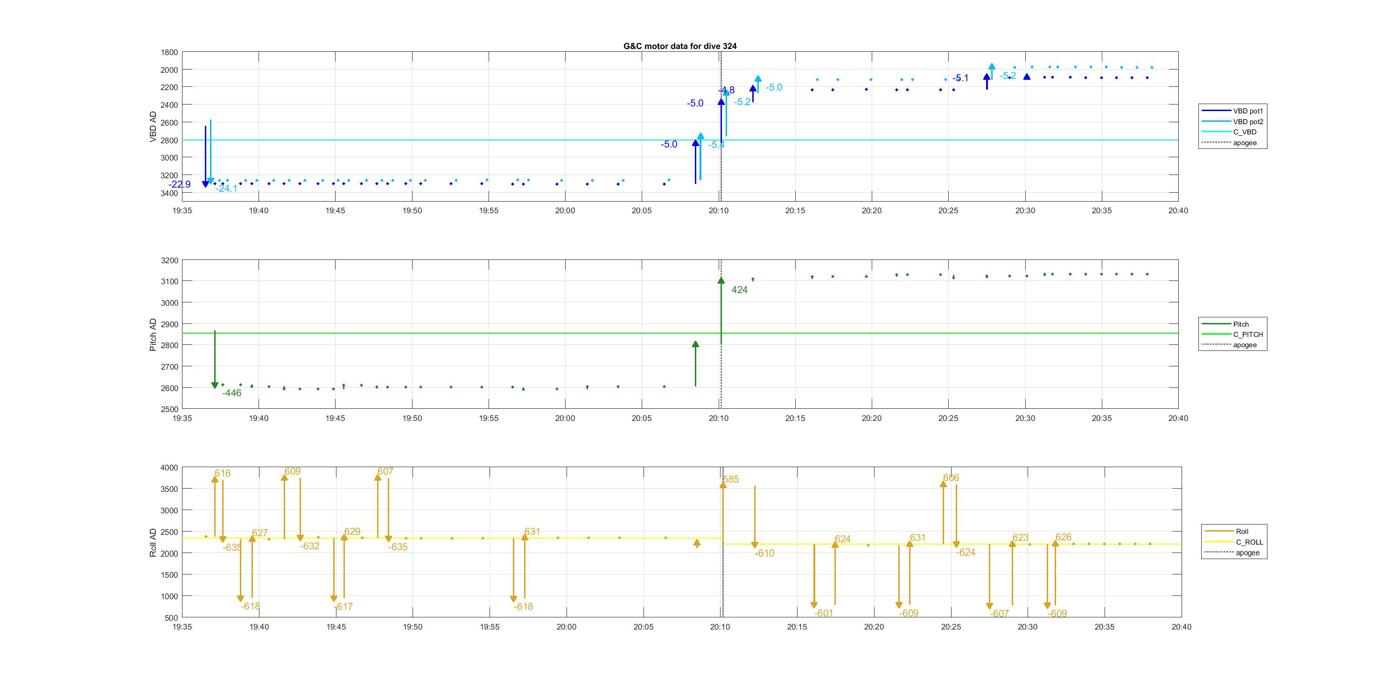Select the "1800" tick on VBD axis
Image resolution: width=1400 pixels, height=693 pixels.
click(x=170, y=52)
